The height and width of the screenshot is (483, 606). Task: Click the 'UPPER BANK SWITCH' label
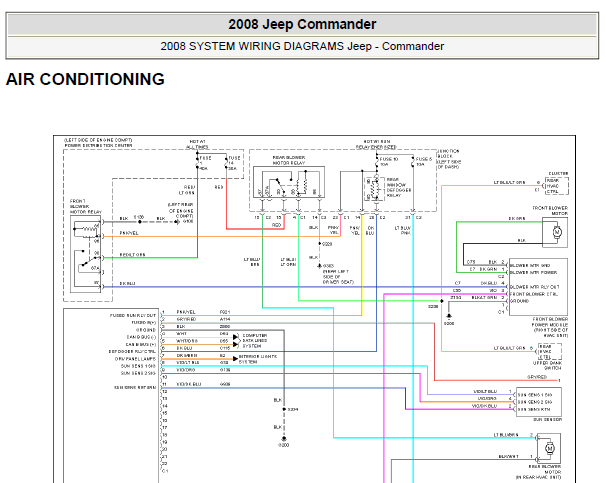point(547,366)
